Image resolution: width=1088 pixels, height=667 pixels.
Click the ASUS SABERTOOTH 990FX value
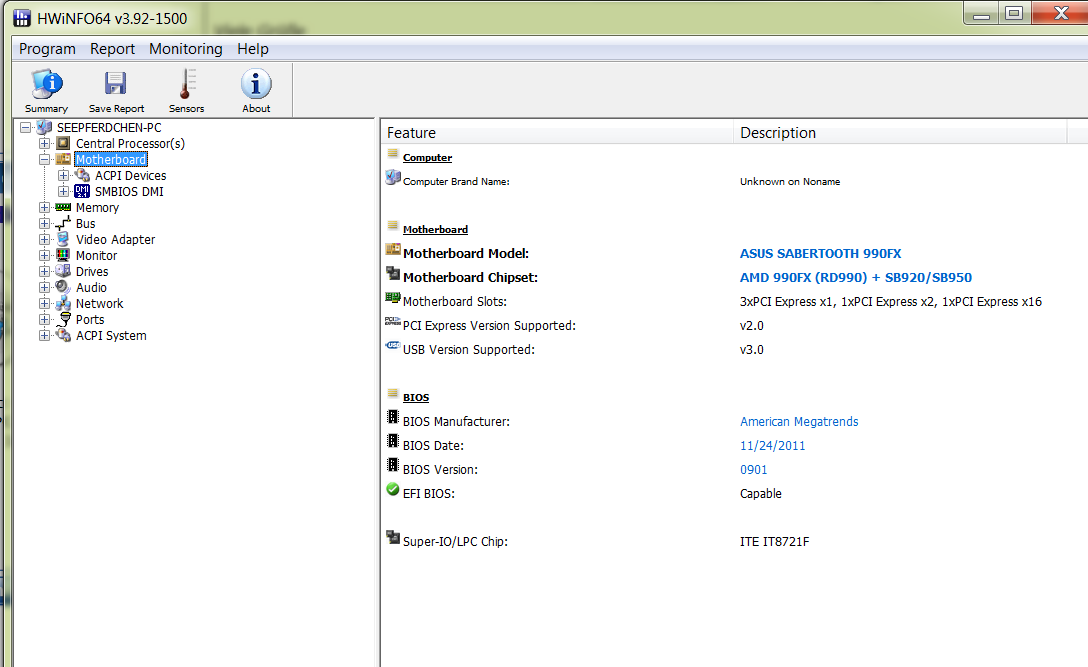tap(820, 253)
